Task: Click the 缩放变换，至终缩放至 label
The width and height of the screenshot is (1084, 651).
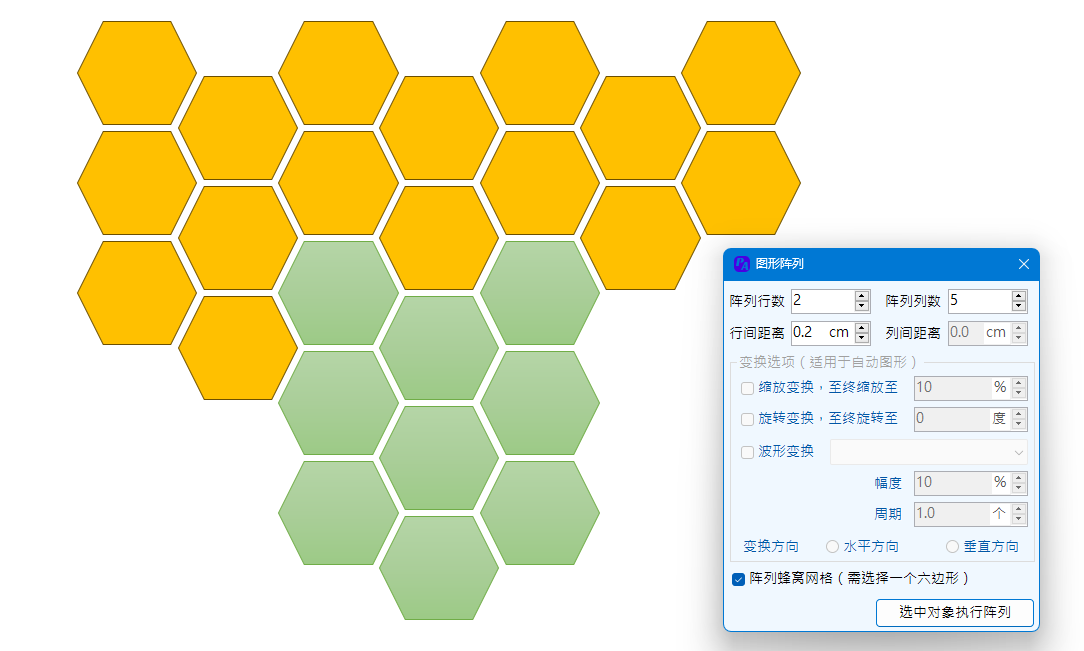Action: pos(828,388)
